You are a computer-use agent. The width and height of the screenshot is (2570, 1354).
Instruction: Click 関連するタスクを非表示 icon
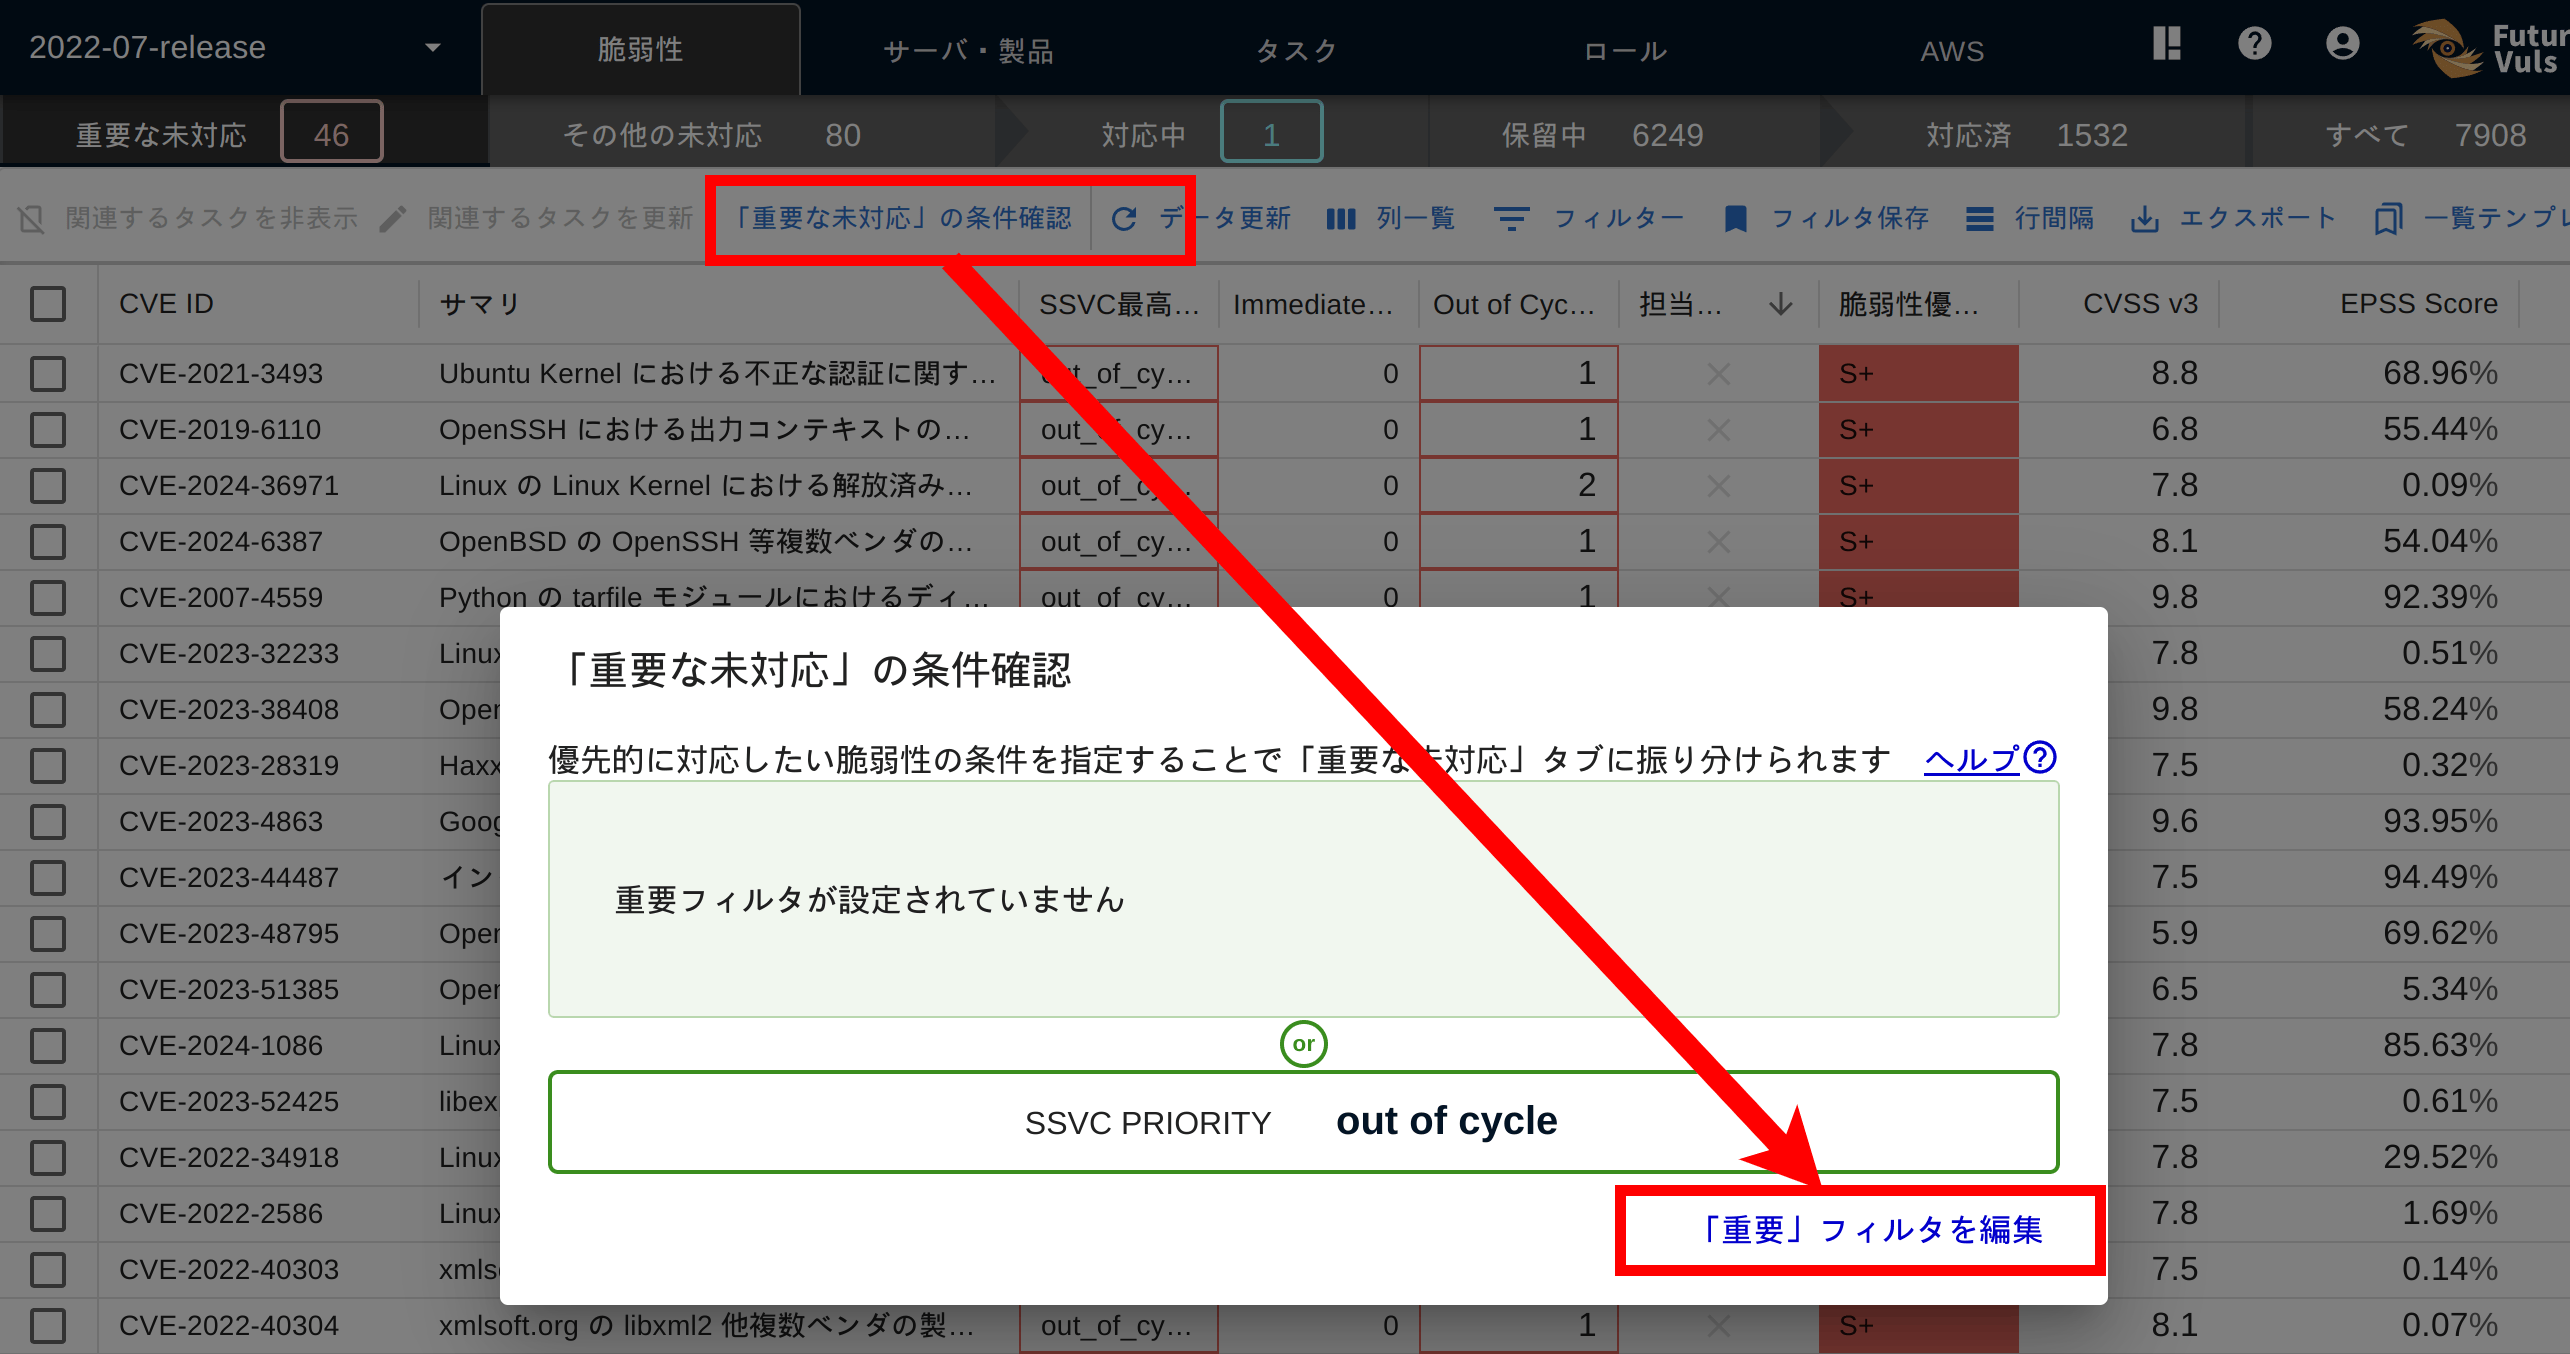click(32, 218)
